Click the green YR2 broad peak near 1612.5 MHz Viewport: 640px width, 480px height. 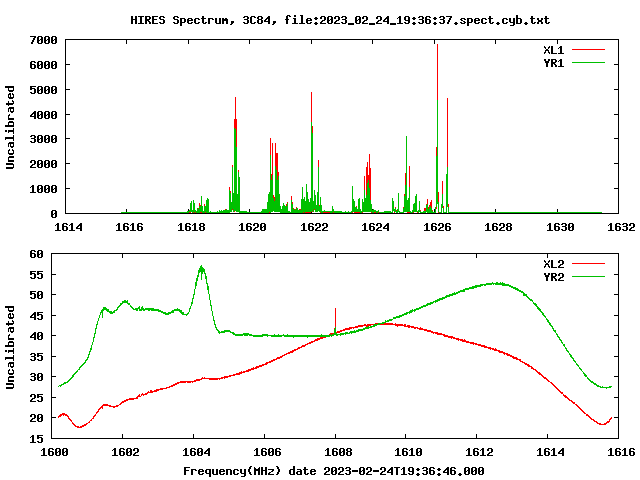(x=496, y=283)
